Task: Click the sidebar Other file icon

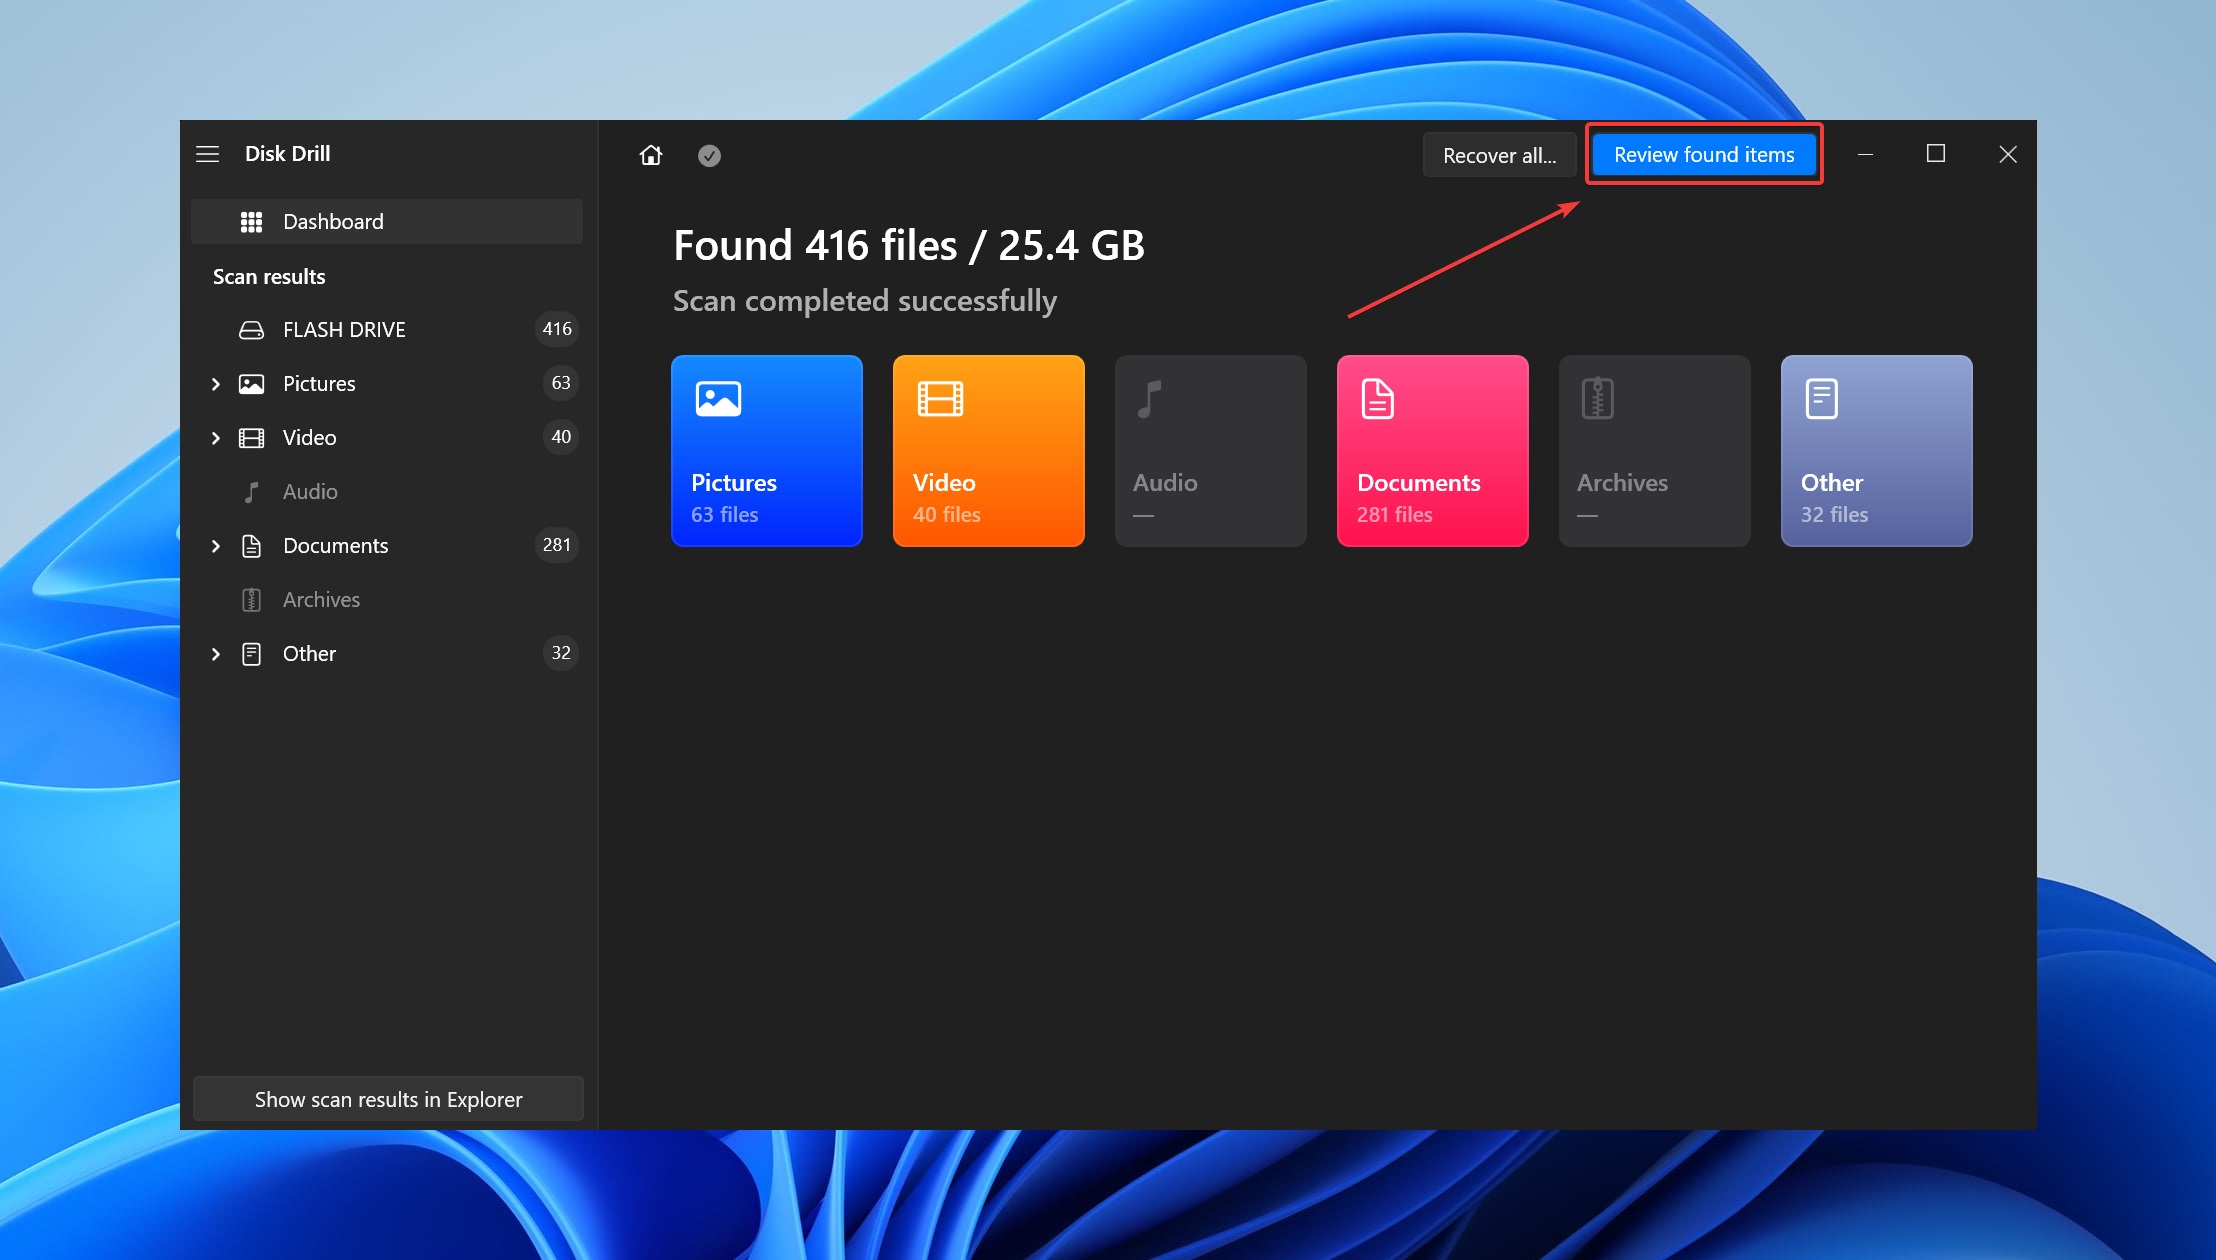Action: (x=251, y=654)
